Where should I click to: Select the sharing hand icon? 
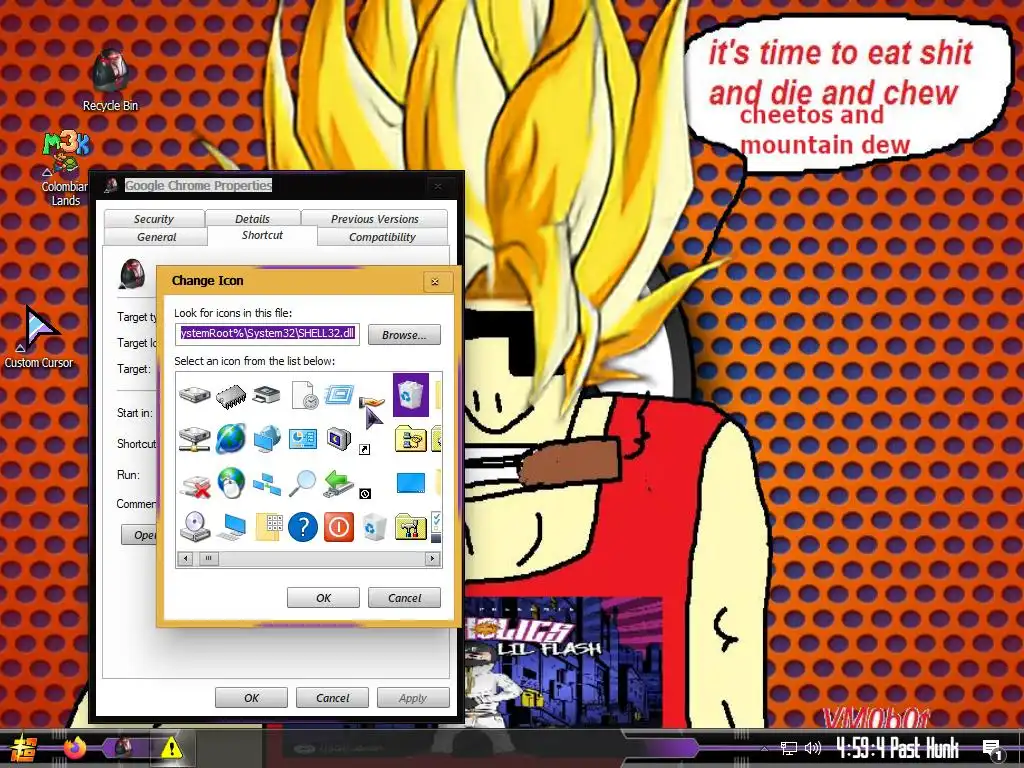pyautogui.click(x=370, y=400)
